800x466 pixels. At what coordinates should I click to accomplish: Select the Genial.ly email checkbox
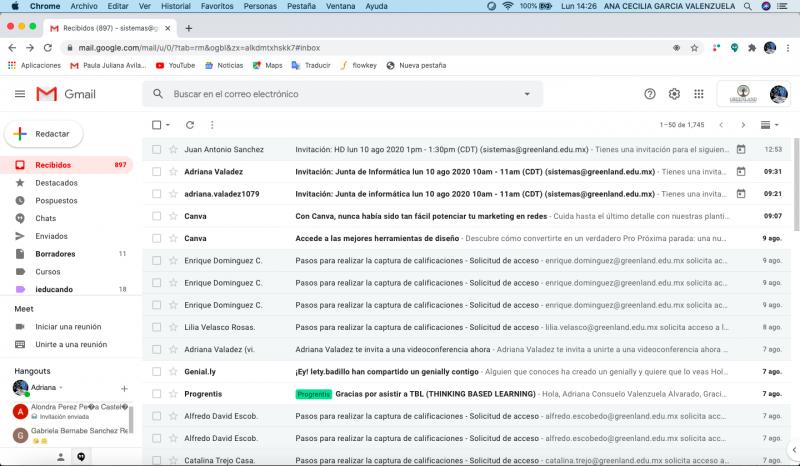156,371
